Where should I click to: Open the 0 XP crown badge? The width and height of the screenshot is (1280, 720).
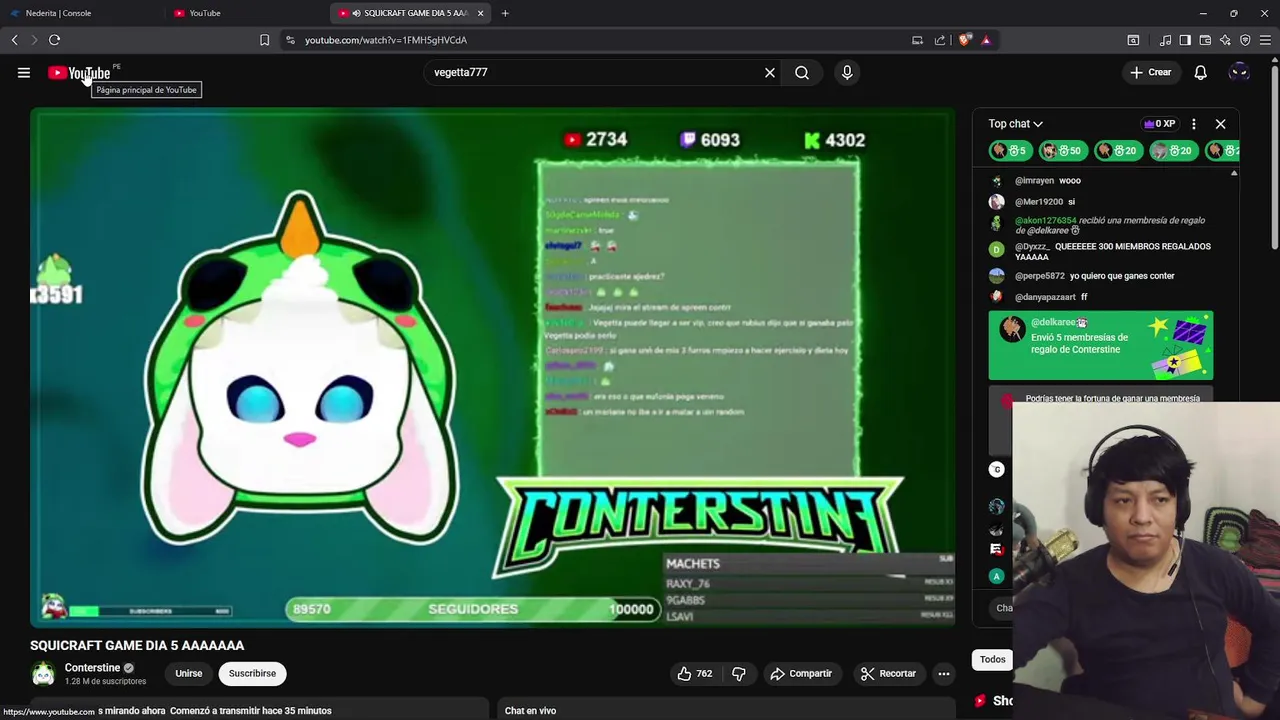pos(1159,124)
